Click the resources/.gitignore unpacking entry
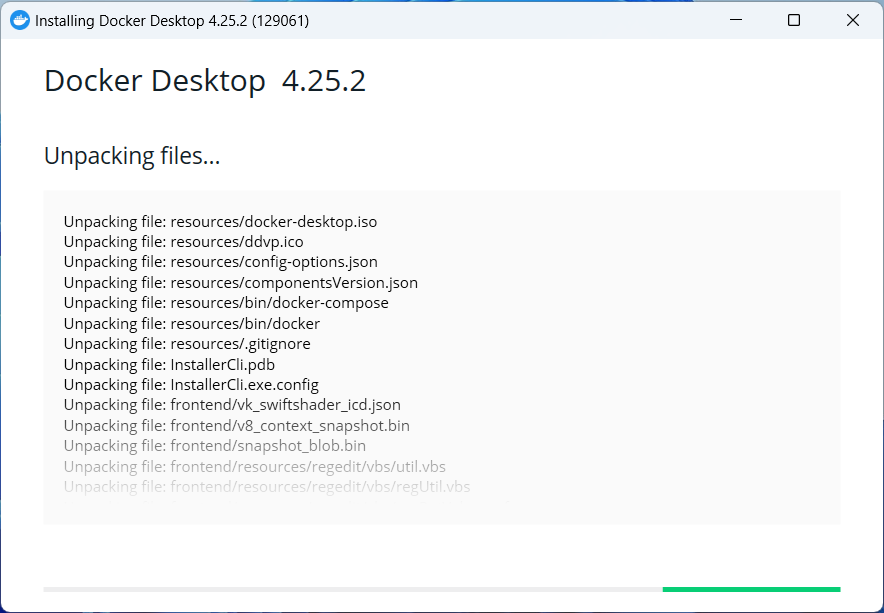 pos(188,343)
